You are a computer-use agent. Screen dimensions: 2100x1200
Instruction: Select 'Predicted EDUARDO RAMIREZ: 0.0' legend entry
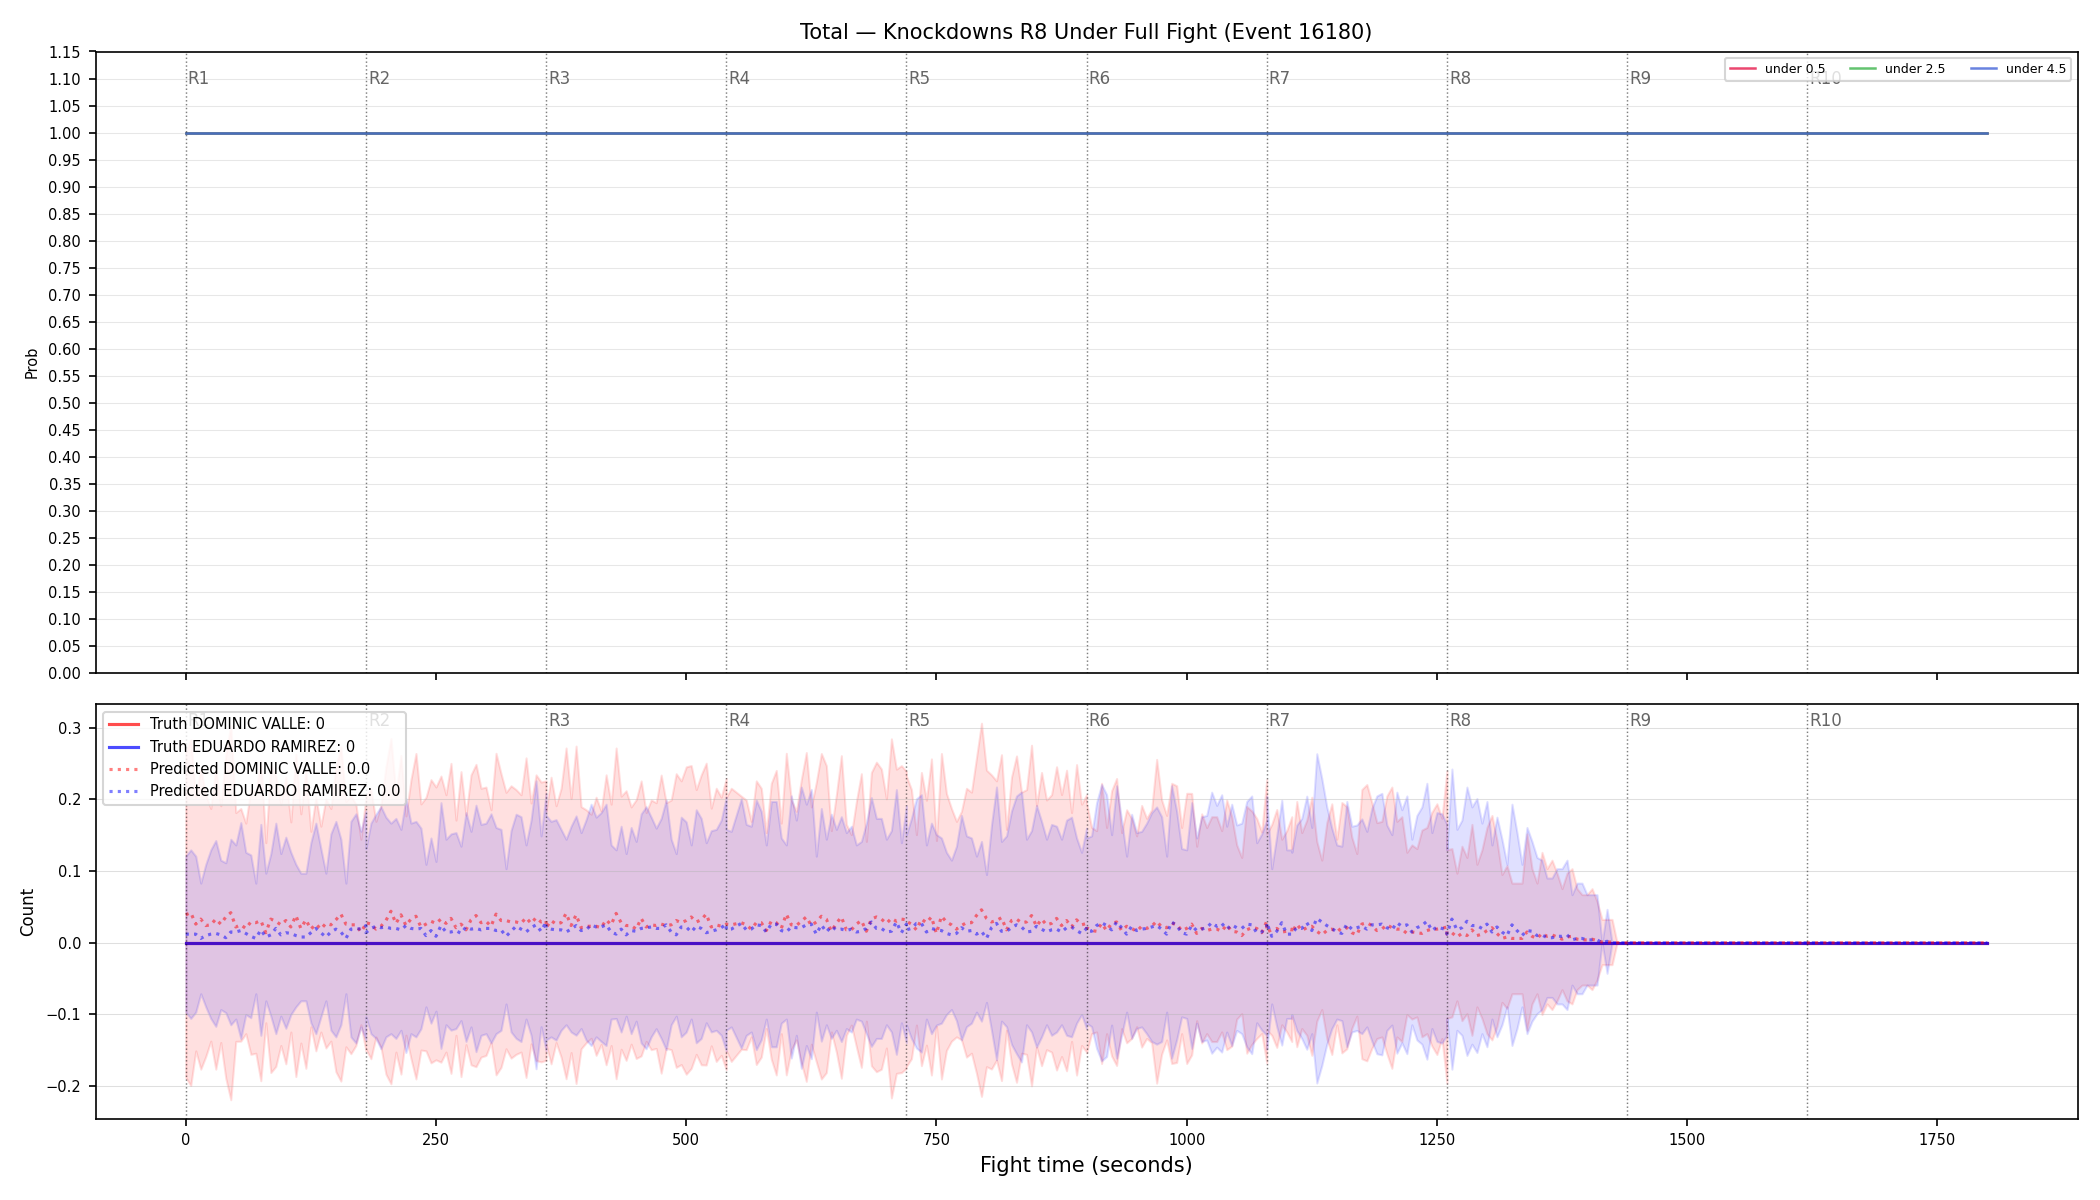(x=254, y=791)
